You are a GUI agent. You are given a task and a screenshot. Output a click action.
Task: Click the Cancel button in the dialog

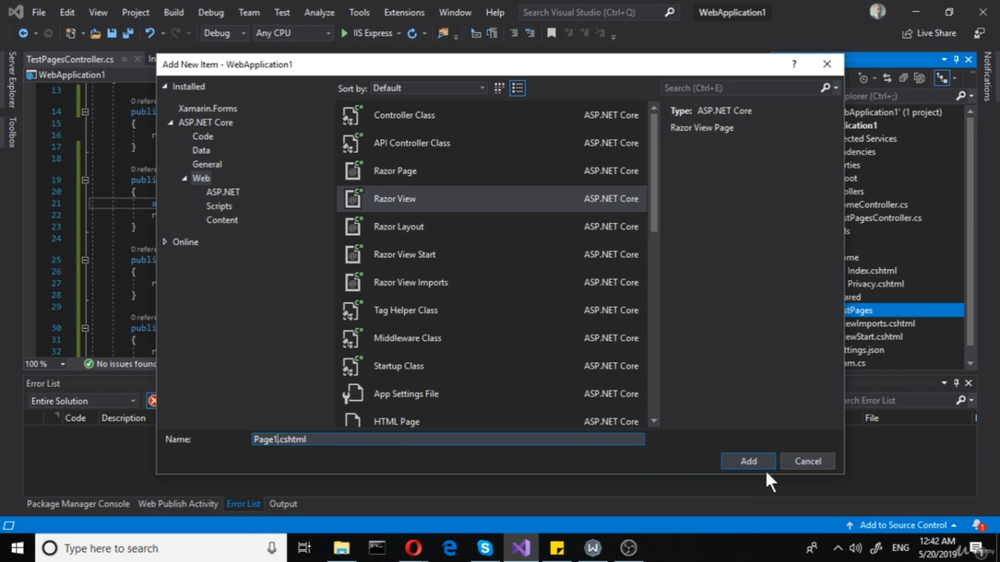click(807, 461)
